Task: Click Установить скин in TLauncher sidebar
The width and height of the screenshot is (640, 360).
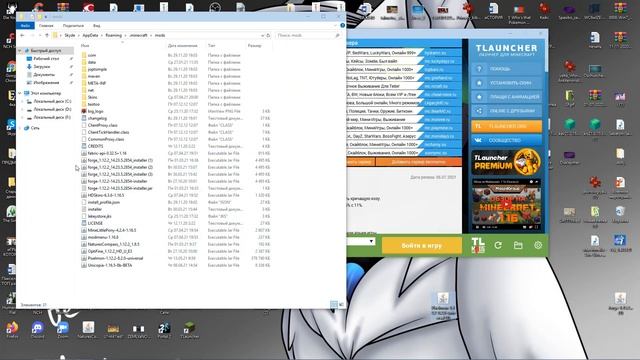Action: click(506, 83)
